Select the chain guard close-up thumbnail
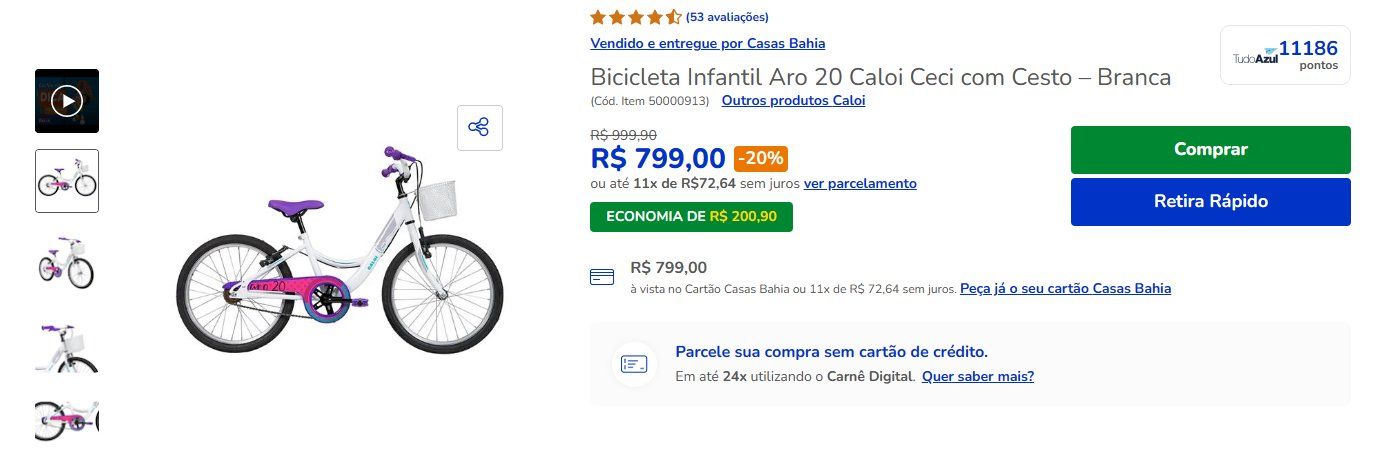 pos(67,419)
